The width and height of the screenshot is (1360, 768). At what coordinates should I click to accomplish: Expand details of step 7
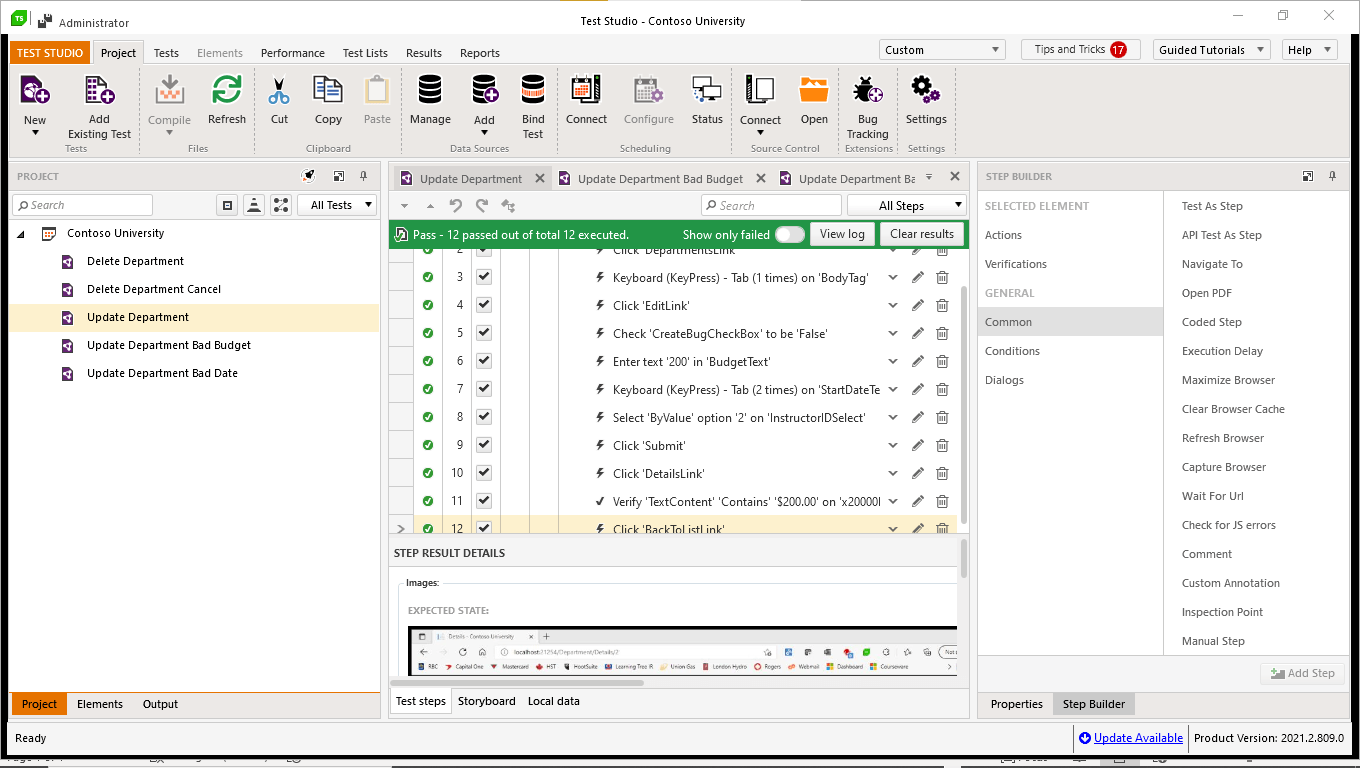pyautogui.click(x=893, y=390)
